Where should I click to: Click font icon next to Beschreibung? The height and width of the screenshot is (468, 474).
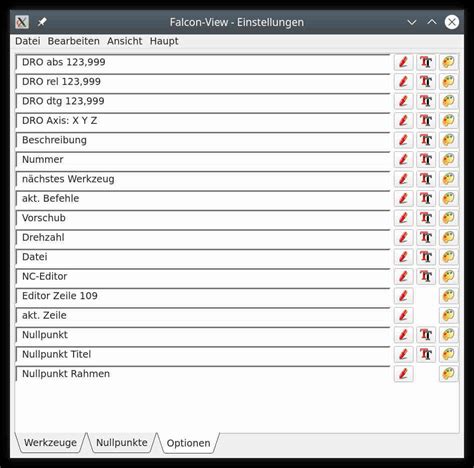(426, 140)
